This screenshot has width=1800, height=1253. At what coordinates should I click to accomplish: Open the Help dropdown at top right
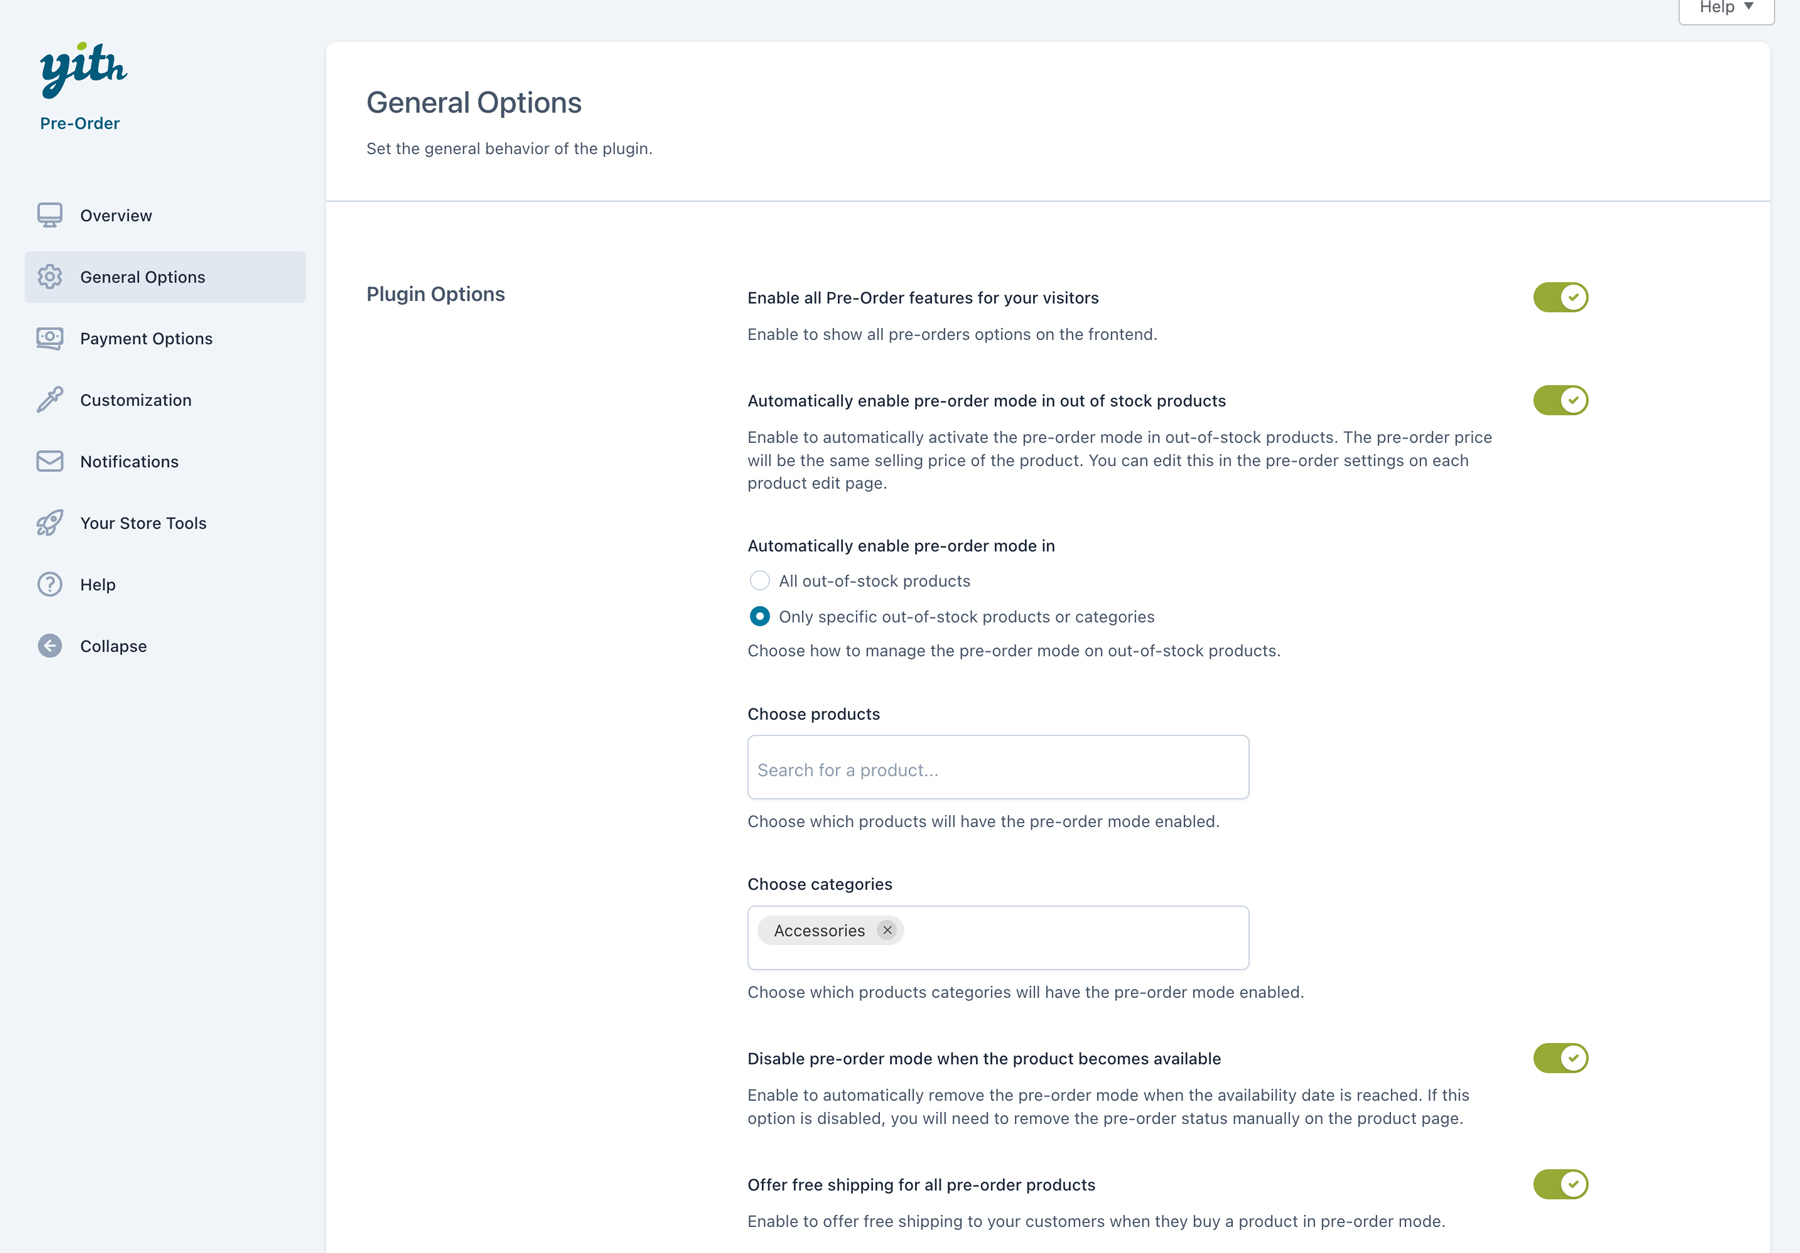point(1726,8)
